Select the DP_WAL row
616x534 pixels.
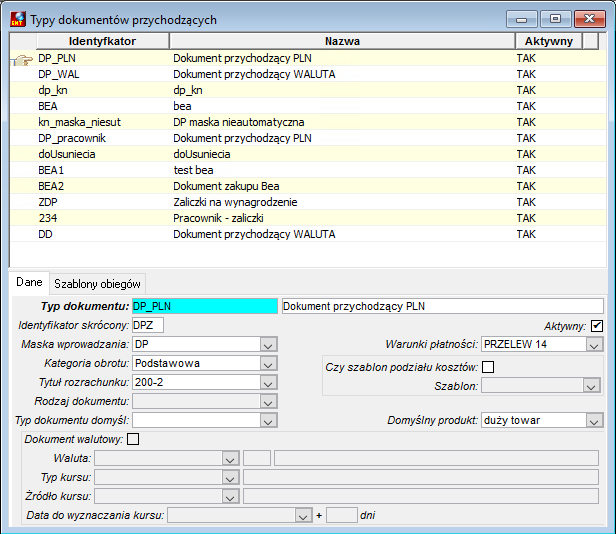click(x=308, y=74)
